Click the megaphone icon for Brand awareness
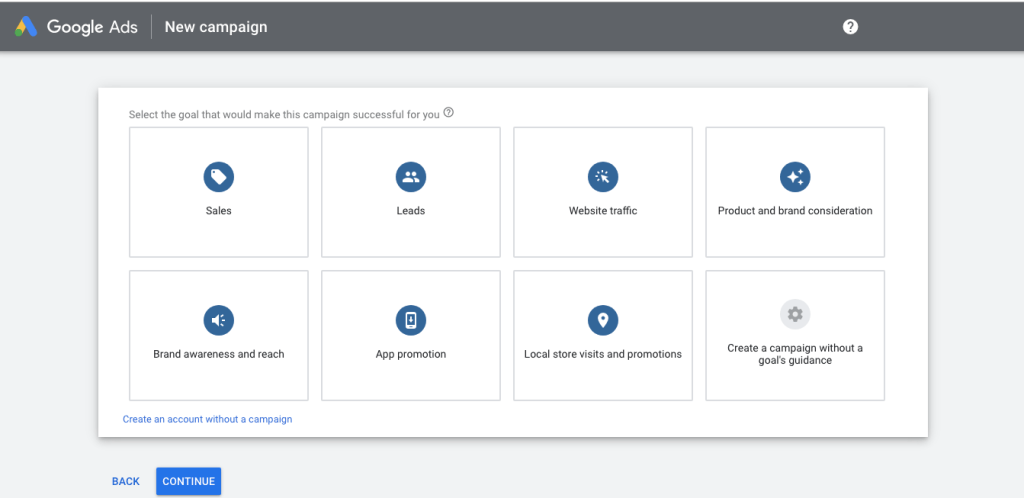The height and width of the screenshot is (498, 1024). click(x=218, y=320)
